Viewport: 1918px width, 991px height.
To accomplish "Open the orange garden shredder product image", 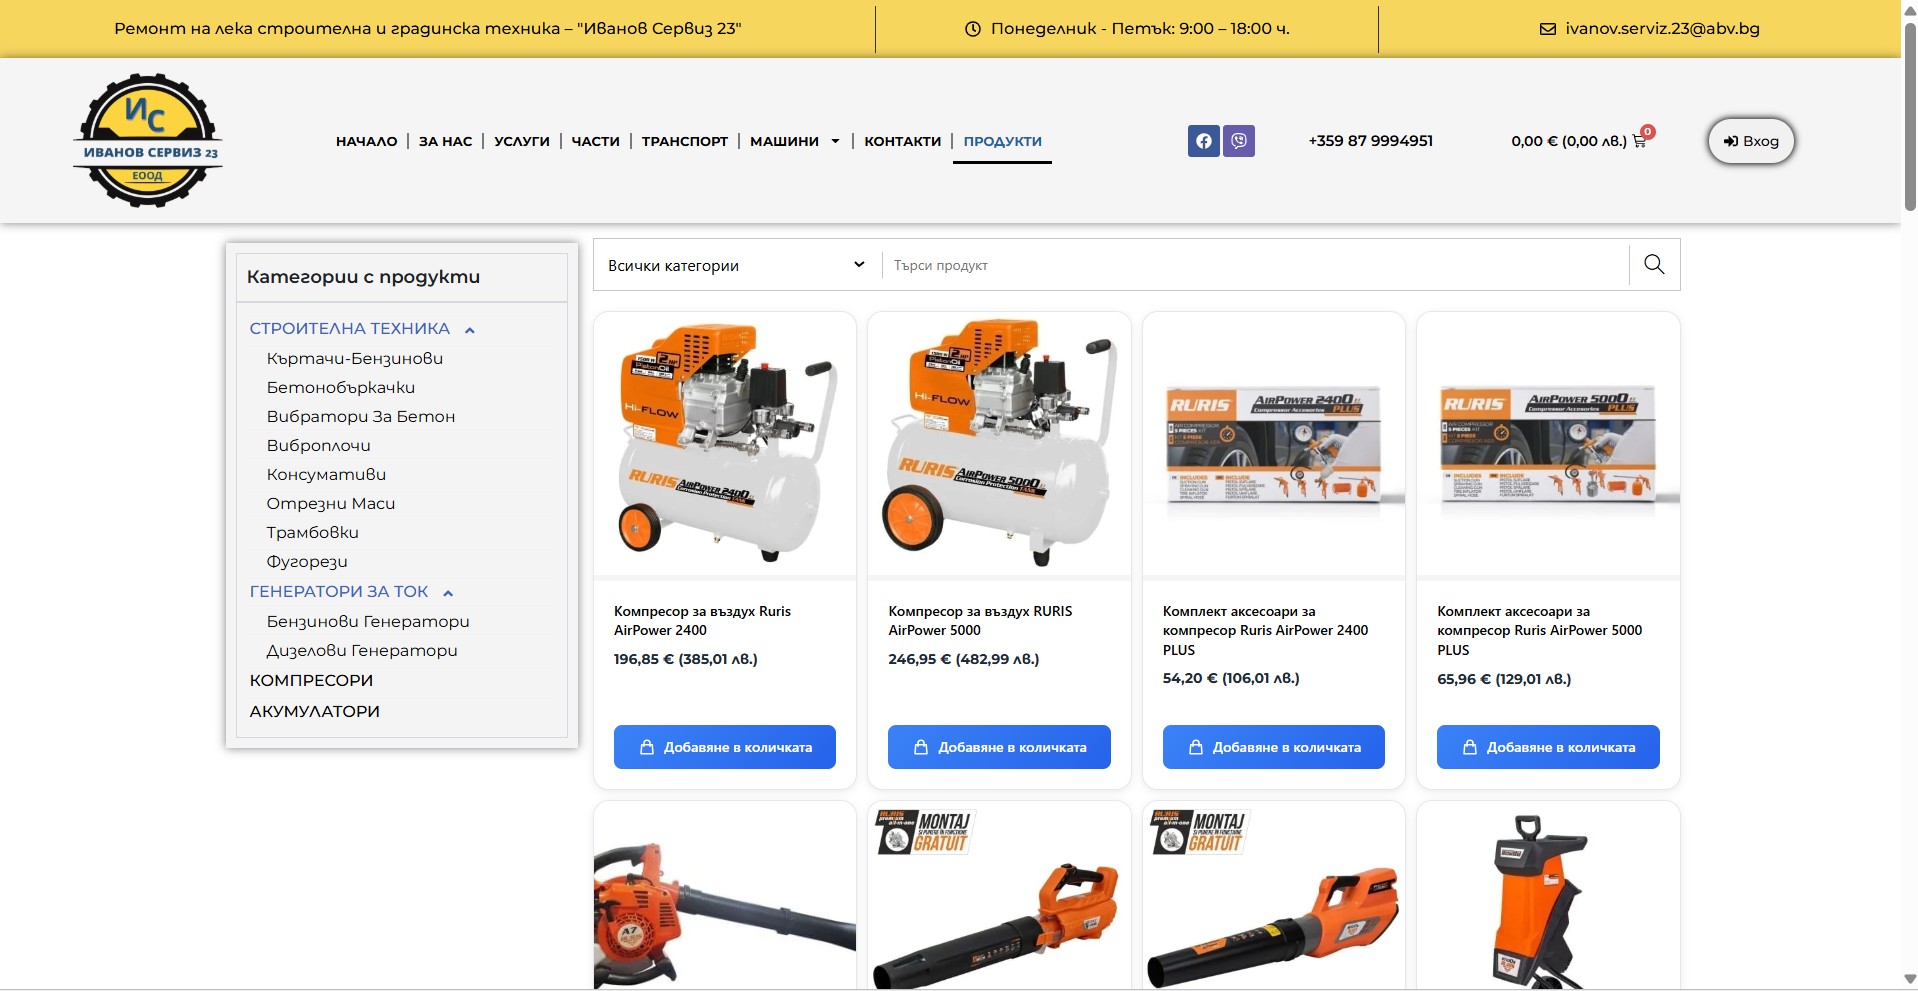I will pos(1548,896).
